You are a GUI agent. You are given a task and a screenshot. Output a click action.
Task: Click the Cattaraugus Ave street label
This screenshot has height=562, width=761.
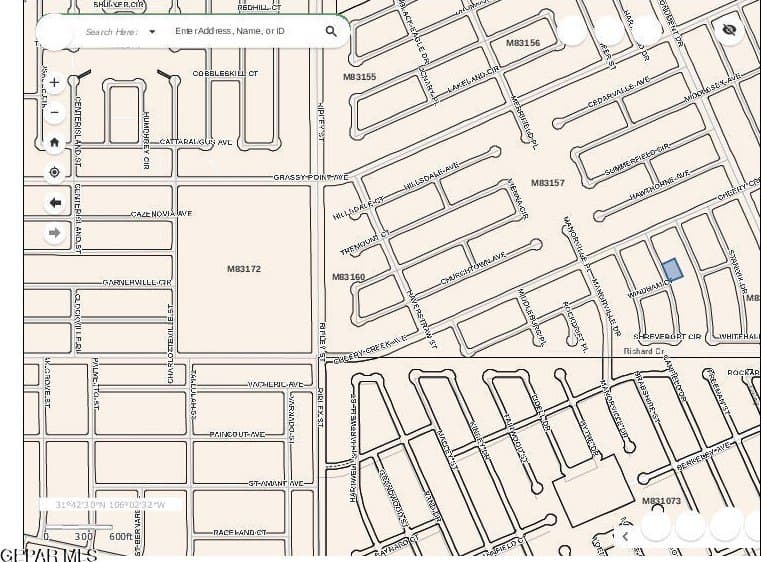point(196,142)
